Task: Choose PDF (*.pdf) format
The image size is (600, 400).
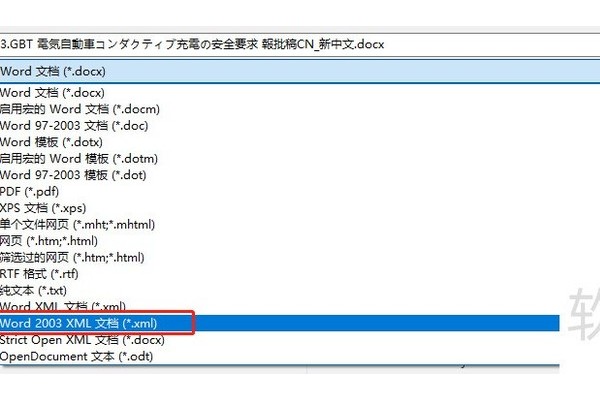Action: (280, 191)
